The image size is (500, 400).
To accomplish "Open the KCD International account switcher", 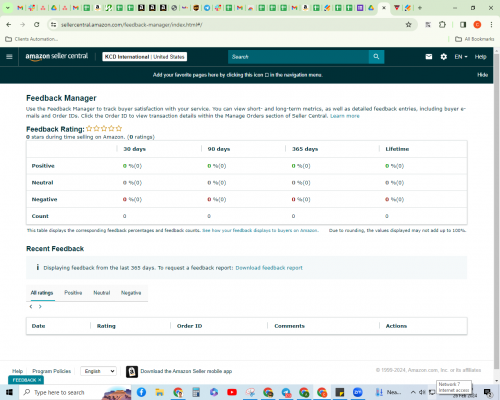I will click(x=145, y=57).
